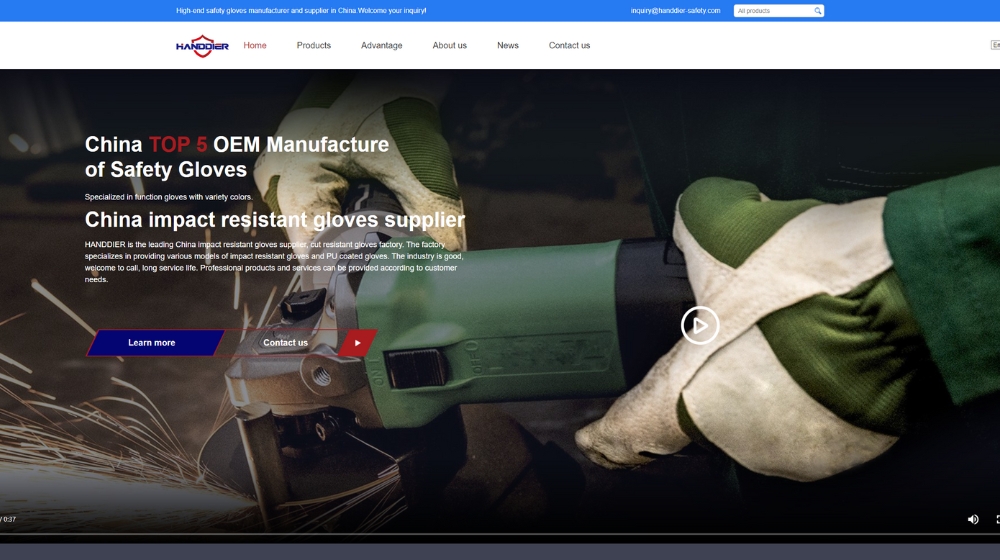The image size is (1000, 560).
Task: Navigate to News
Action: click(x=508, y=45)
